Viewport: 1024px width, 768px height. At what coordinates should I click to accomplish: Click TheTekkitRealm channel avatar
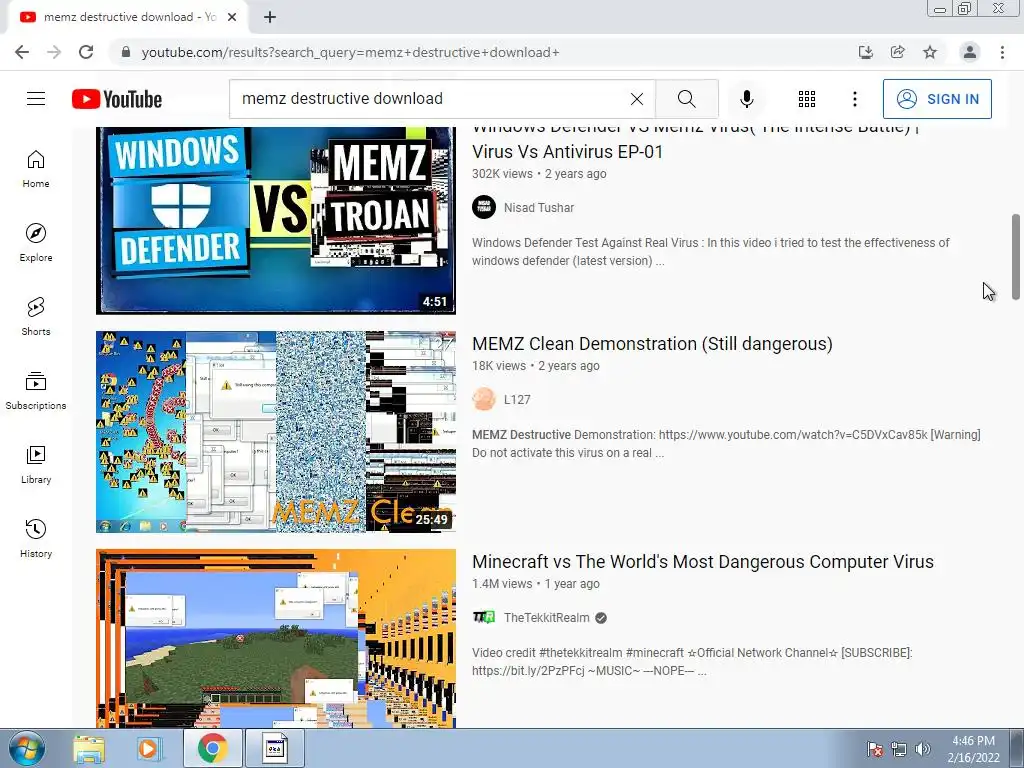(x=484, y=617)
